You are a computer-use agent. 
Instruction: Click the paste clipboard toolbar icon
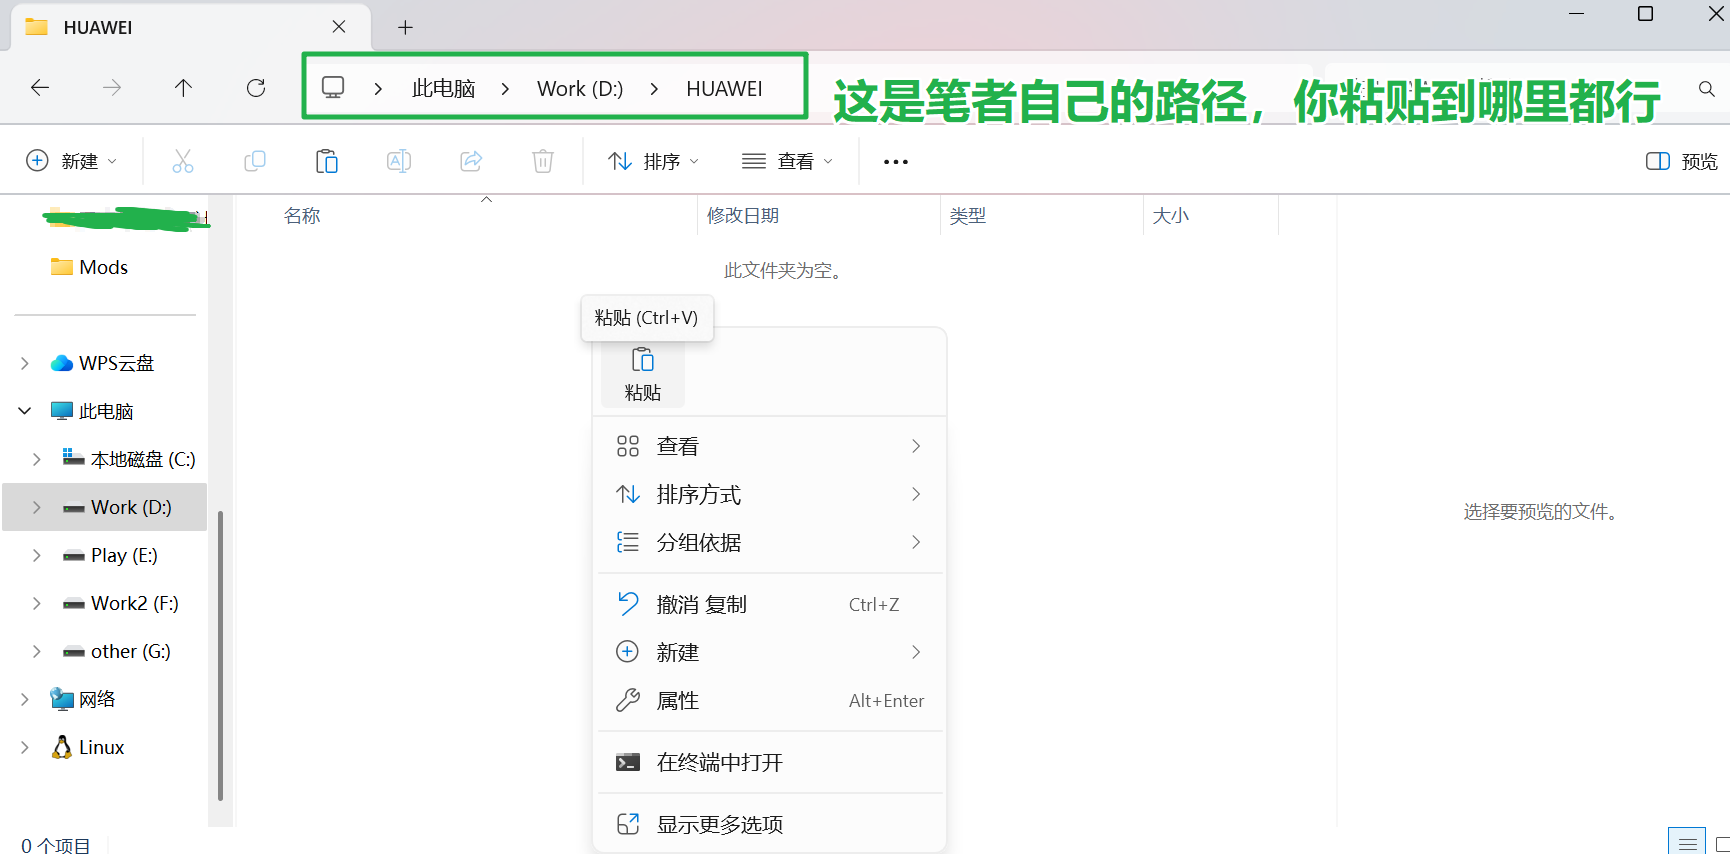click(327, 161)
